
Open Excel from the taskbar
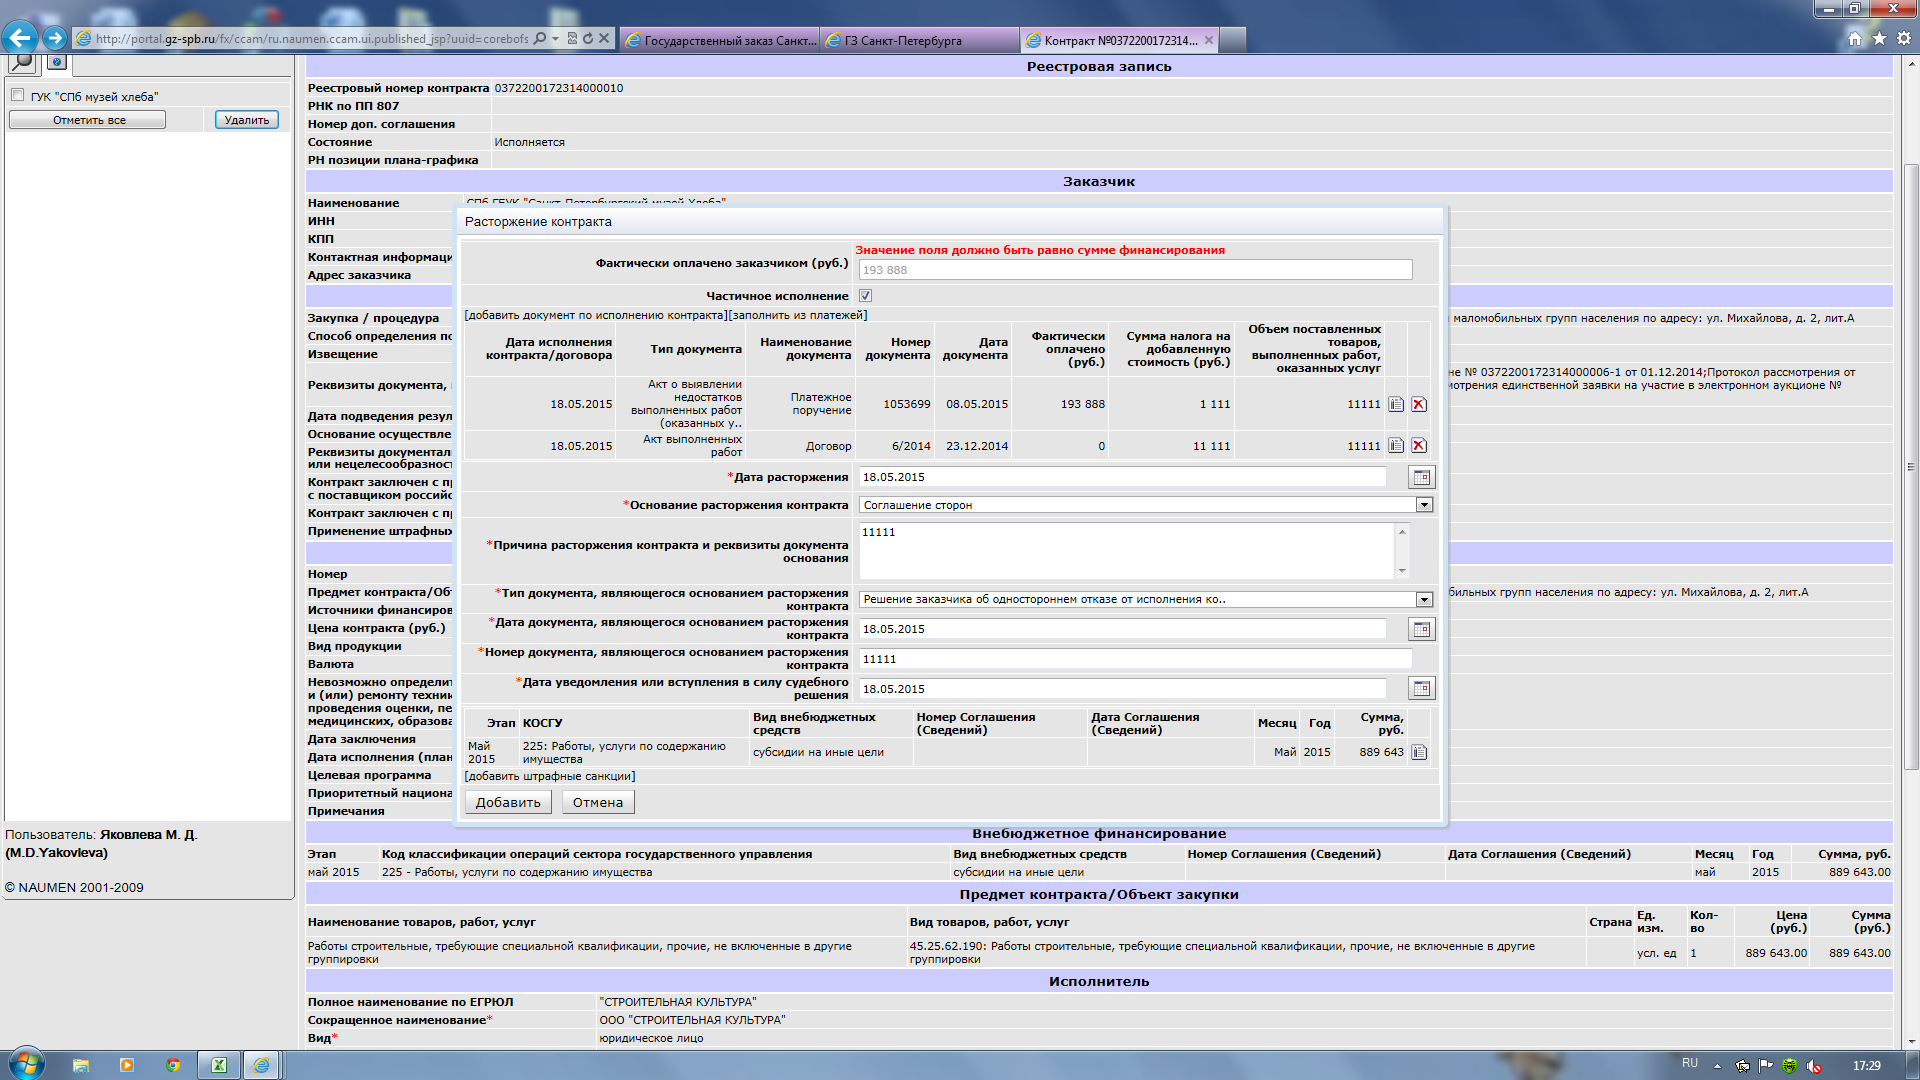click(218, 1065)
